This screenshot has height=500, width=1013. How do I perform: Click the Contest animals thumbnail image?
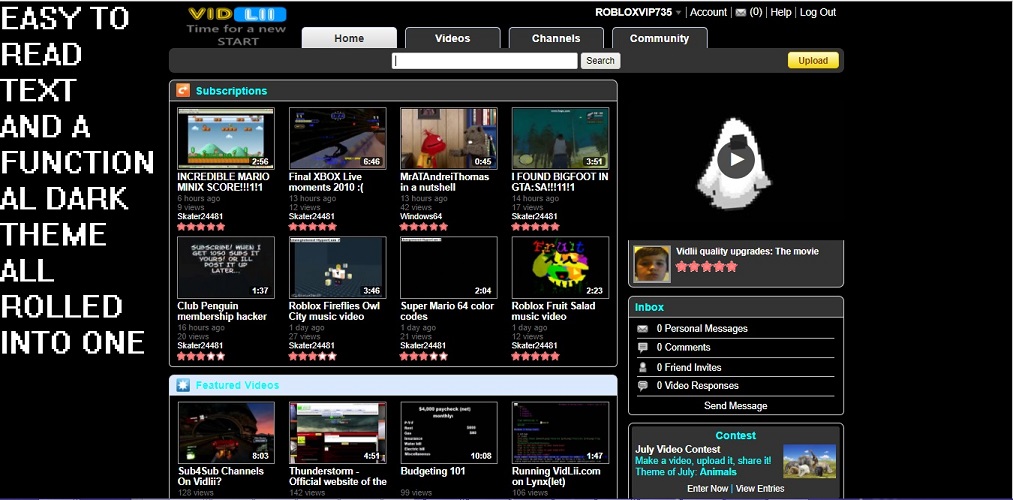809,461
